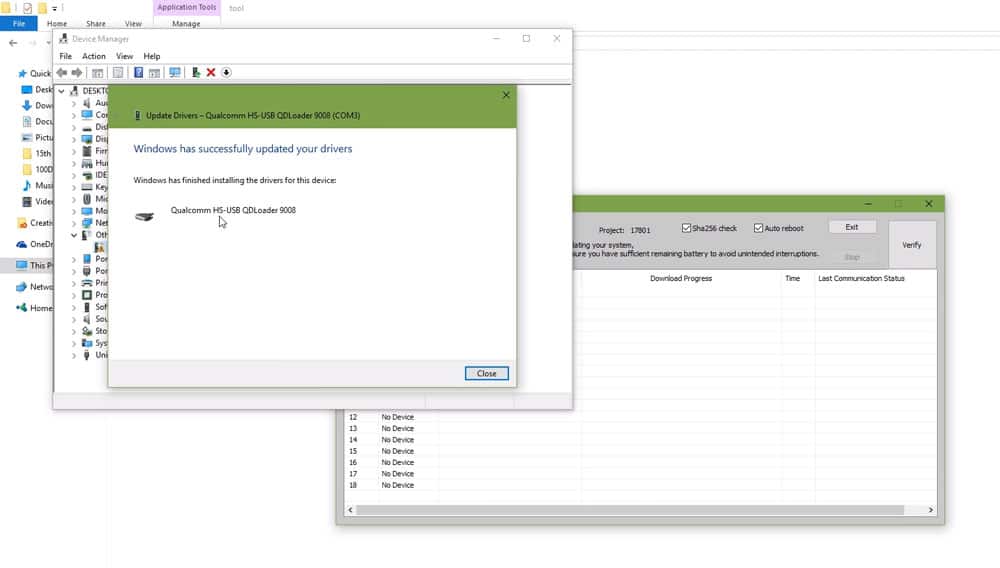Click the OneDrive cloud icon in Explorer sidebar

22,244
